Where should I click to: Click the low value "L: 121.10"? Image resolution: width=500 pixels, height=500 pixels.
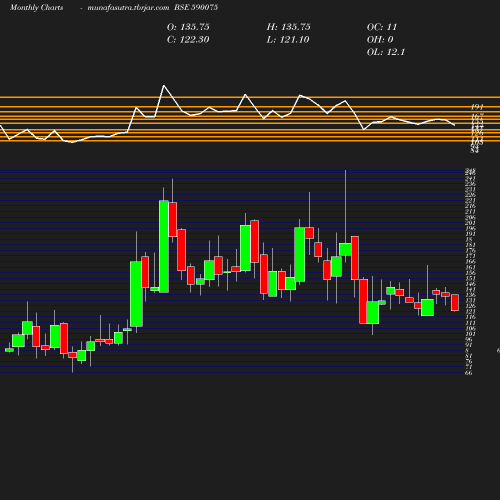click(288, 40)
